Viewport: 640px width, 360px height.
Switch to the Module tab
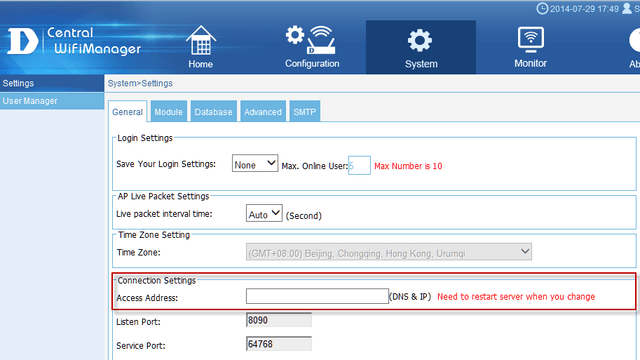169,111
